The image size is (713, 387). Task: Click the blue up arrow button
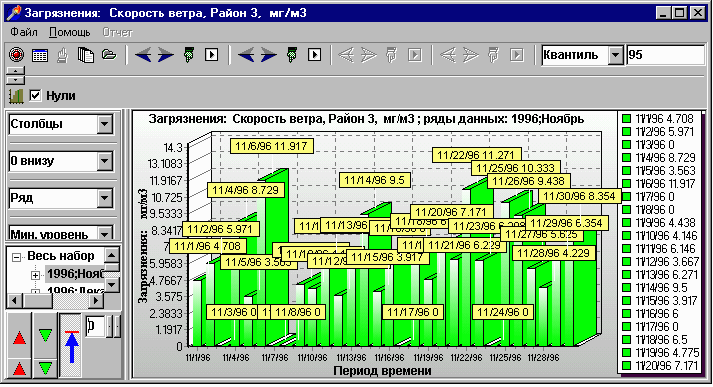[x=71, y=346]
